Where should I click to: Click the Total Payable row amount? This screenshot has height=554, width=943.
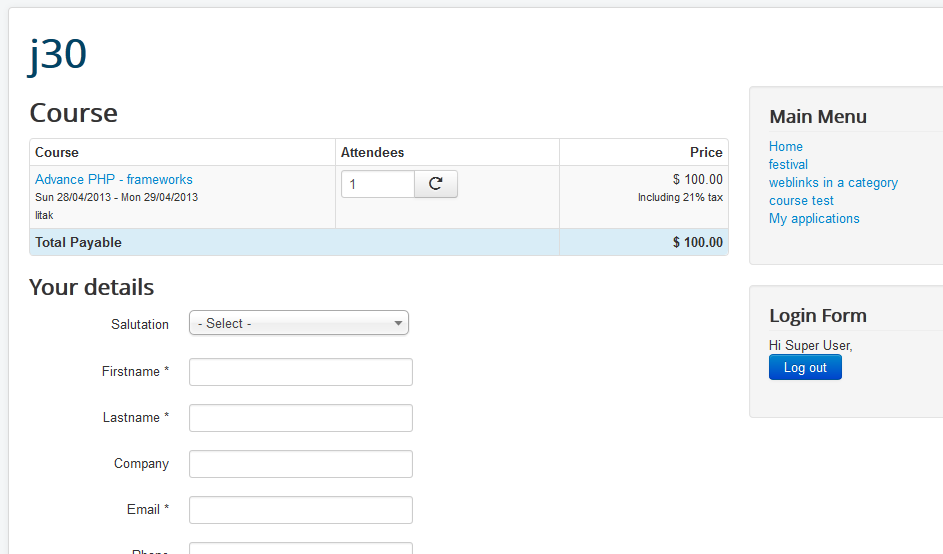(697, 242)
